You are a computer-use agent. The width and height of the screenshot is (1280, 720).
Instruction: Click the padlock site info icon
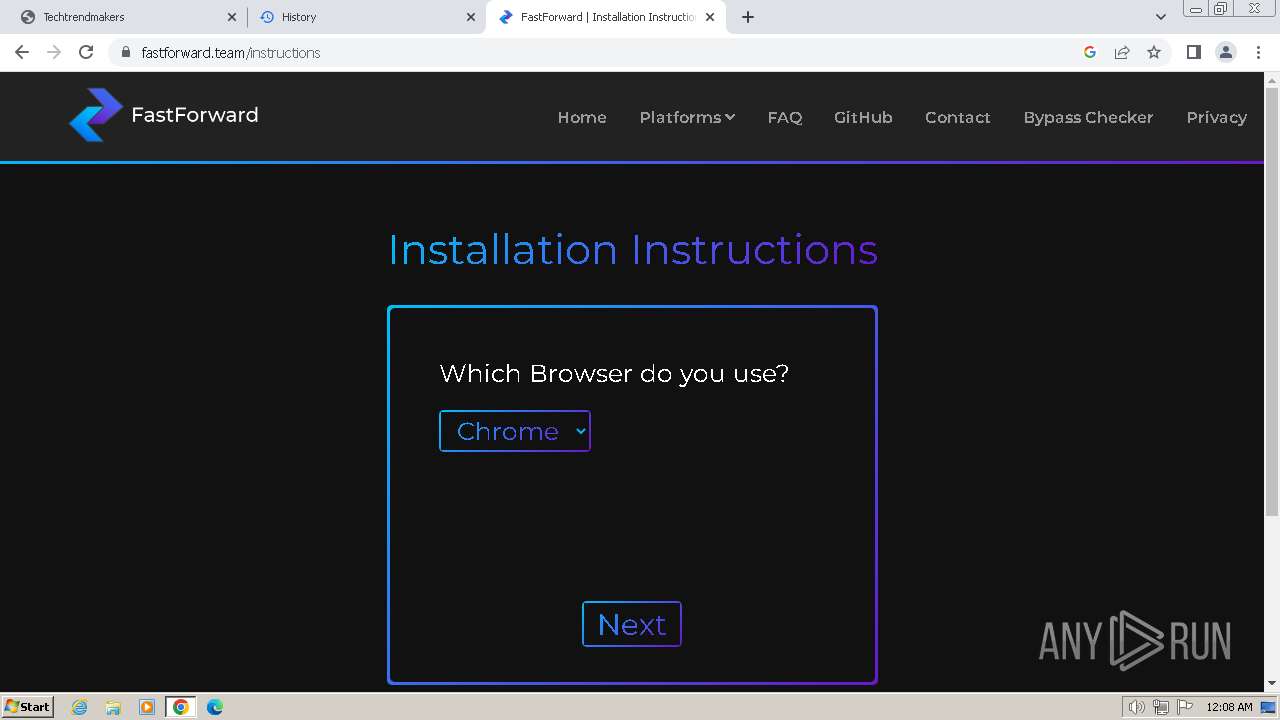coord(125,52)
